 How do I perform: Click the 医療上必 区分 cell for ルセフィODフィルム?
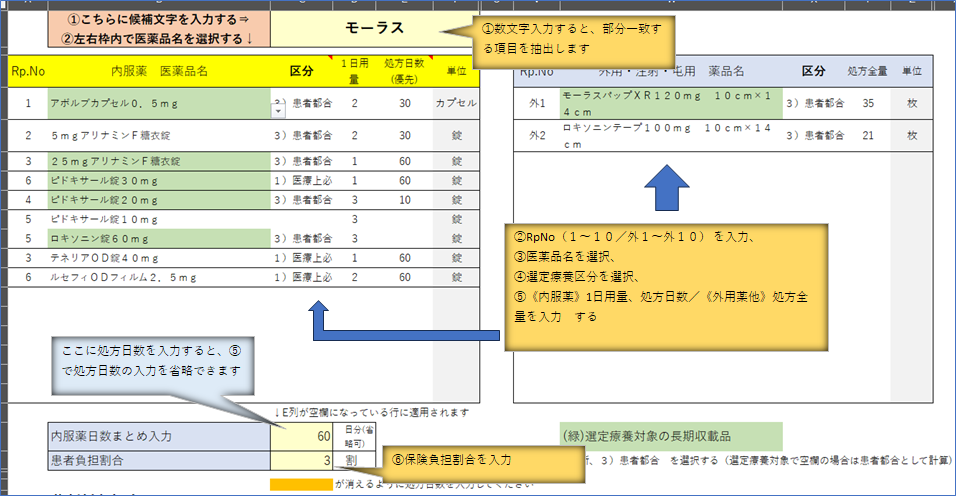coord(302,277)
